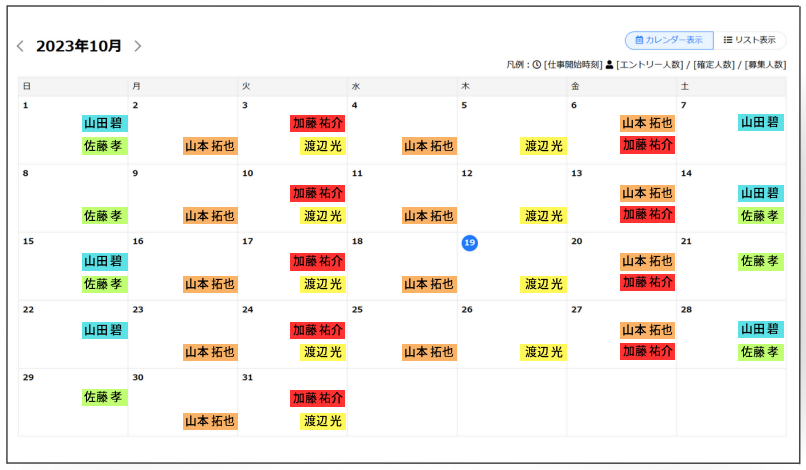Screen dimensions: 806x470
Task: Open 山本 拓也 shift on October 6
Action: coord(647,123)
